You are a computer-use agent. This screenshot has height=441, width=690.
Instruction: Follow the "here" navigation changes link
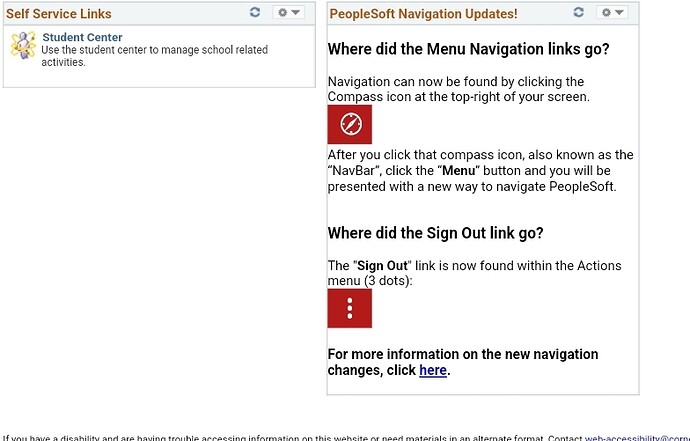point(433,370)
